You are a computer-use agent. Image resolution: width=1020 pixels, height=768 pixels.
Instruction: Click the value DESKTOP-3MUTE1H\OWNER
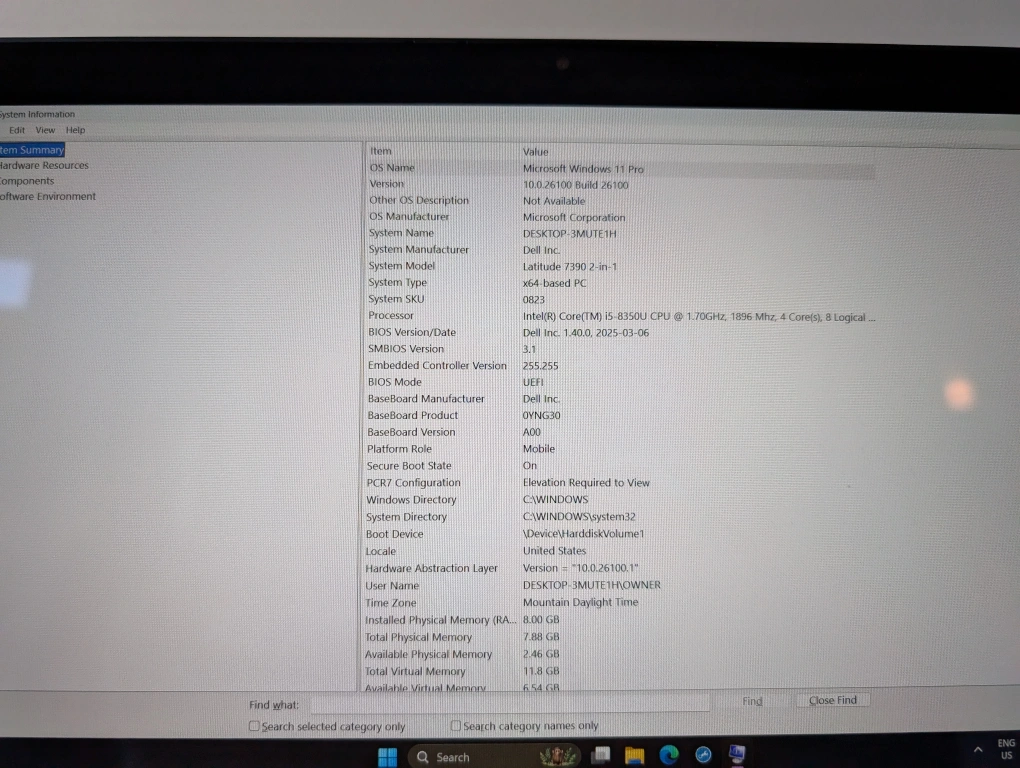click(x=592, y=585)
